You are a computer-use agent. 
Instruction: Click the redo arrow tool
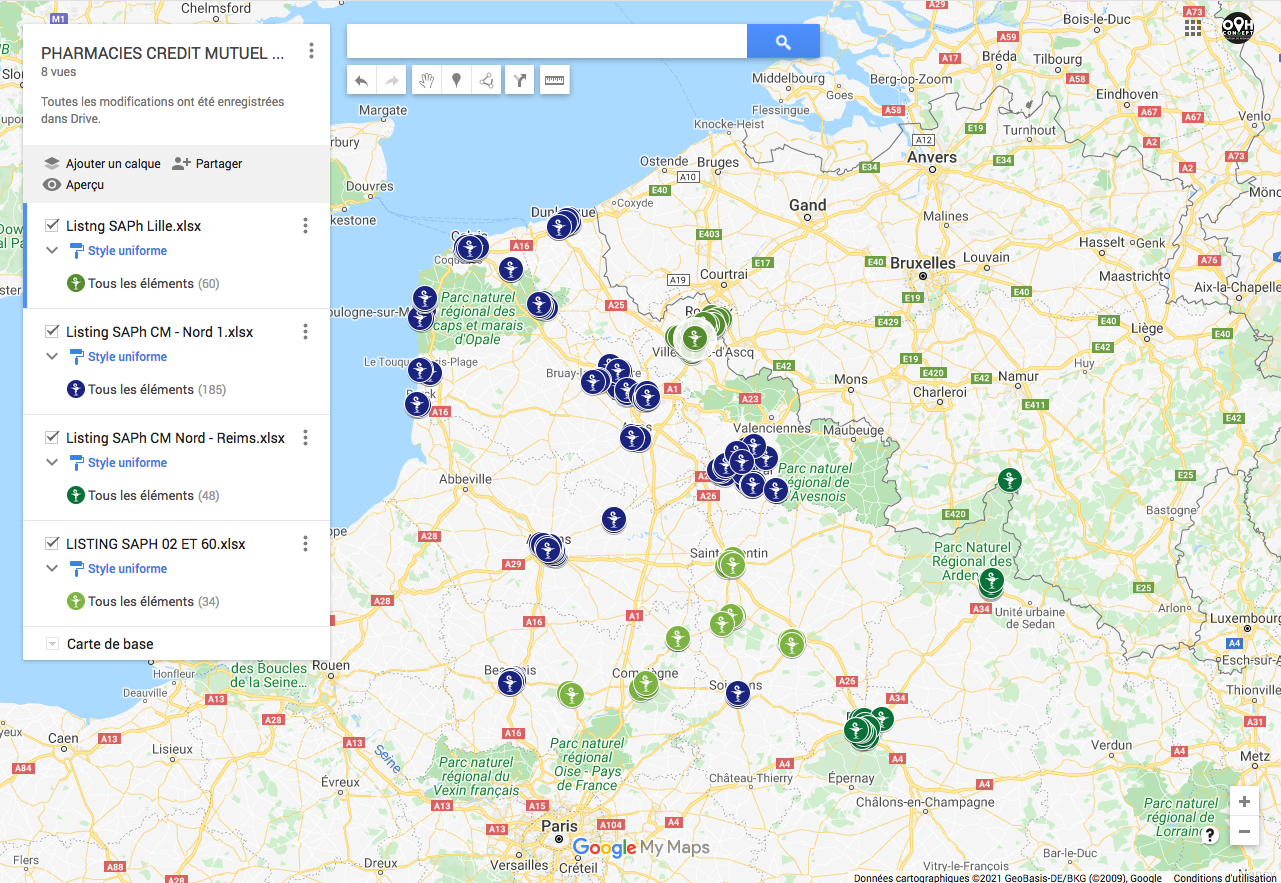[x=392, y=81]
